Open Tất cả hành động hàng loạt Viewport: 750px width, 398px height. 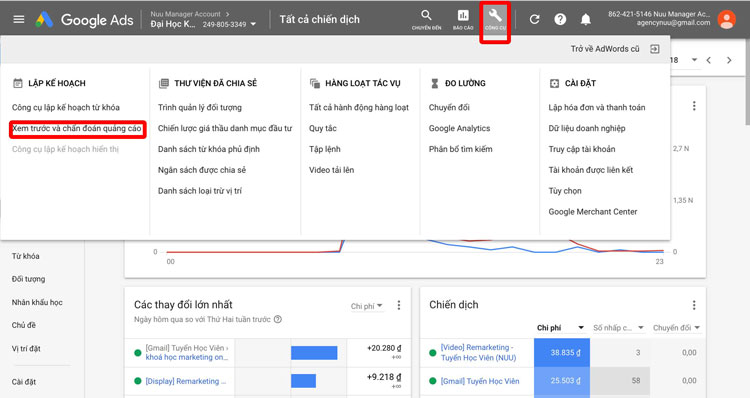(x=359, y=108)
